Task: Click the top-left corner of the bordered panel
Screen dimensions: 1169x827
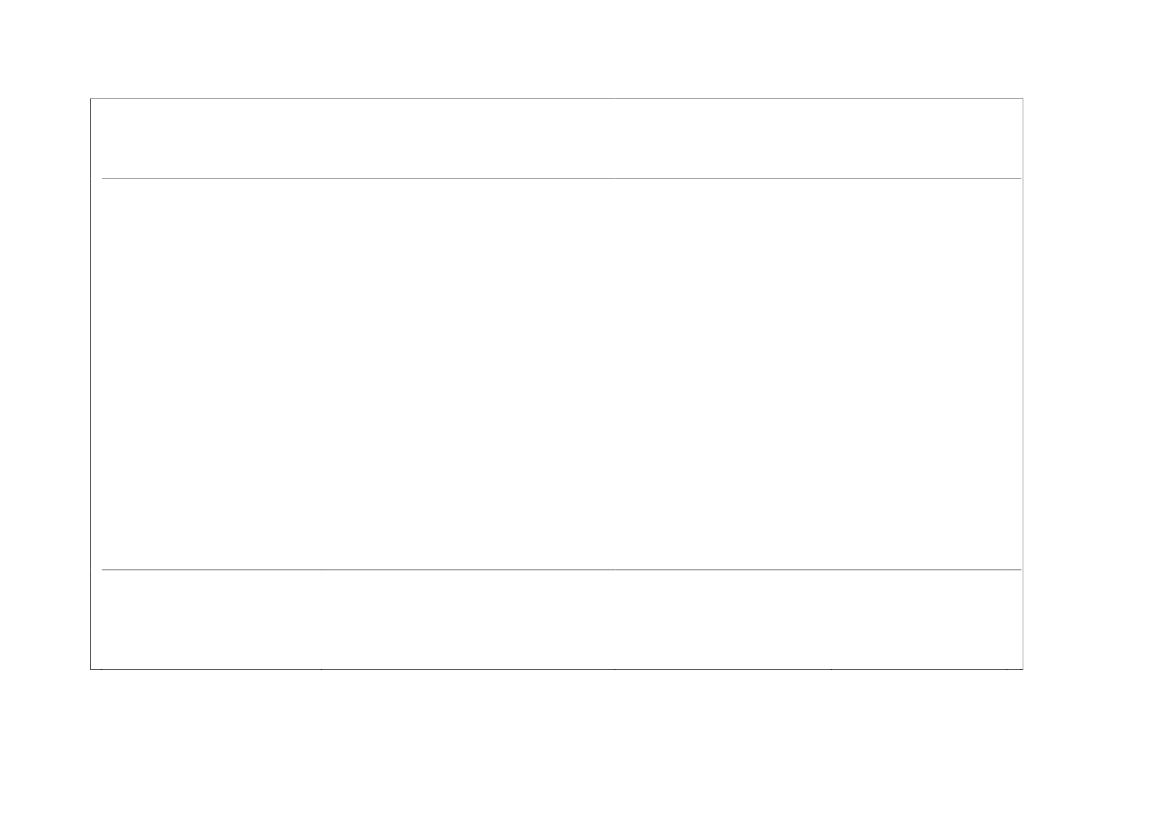Action: [x=91, y=99]
